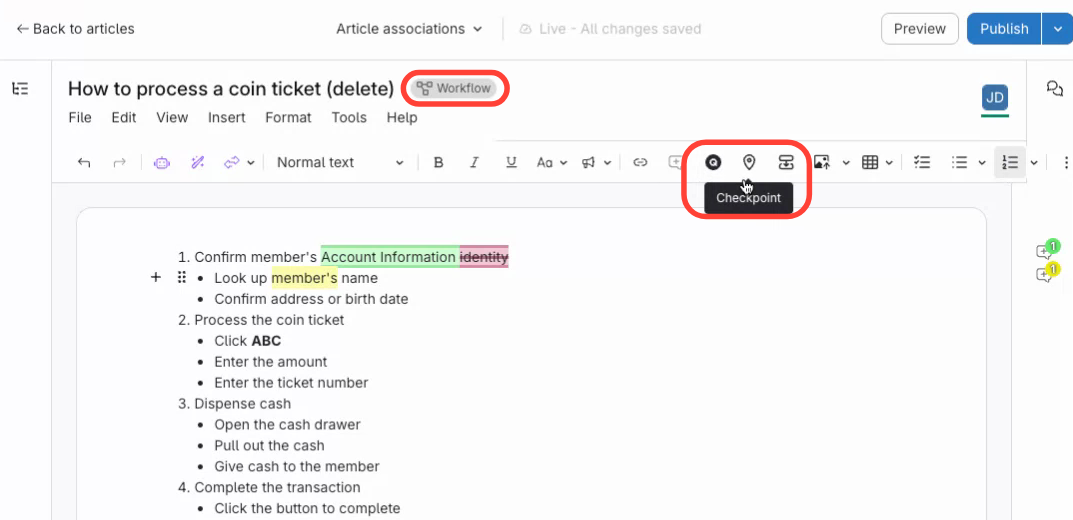
Task: Click the Checkpoint pin icon in toolbar
Action: pyautogui.click(x=749, y=162)
